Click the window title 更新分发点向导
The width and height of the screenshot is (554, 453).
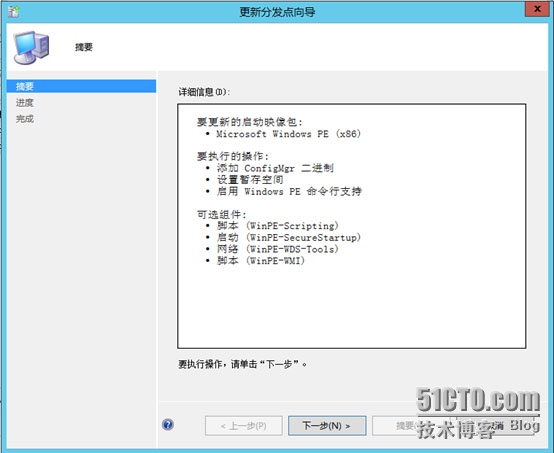pos(277,12)
